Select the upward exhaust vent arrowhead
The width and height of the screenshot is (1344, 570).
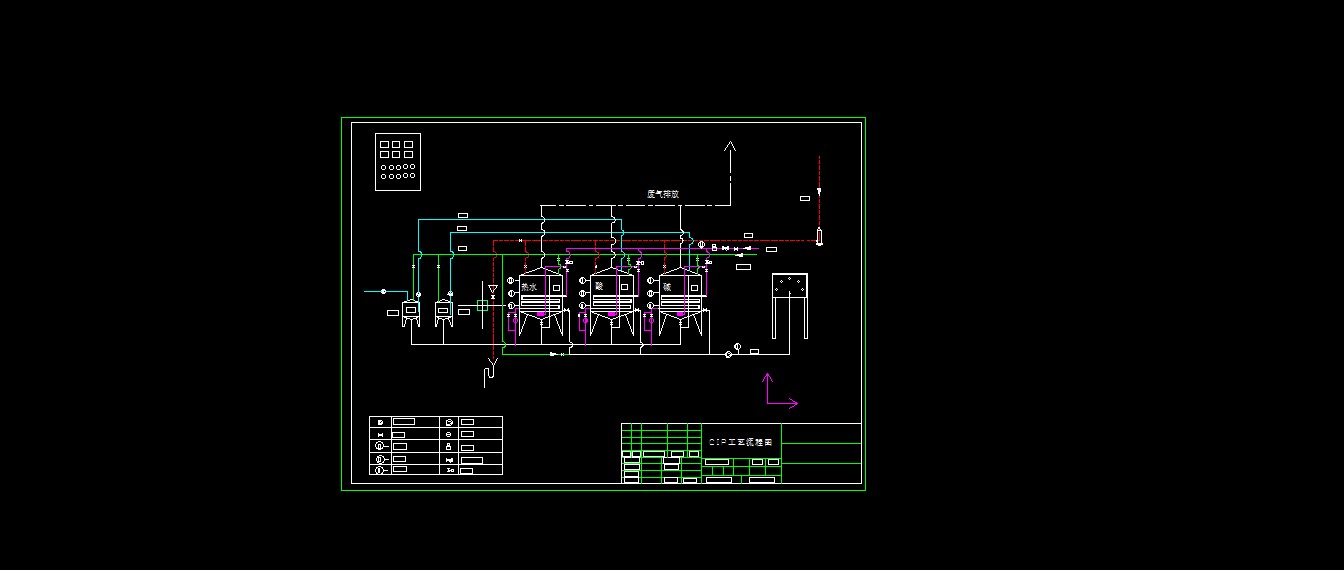730,147
